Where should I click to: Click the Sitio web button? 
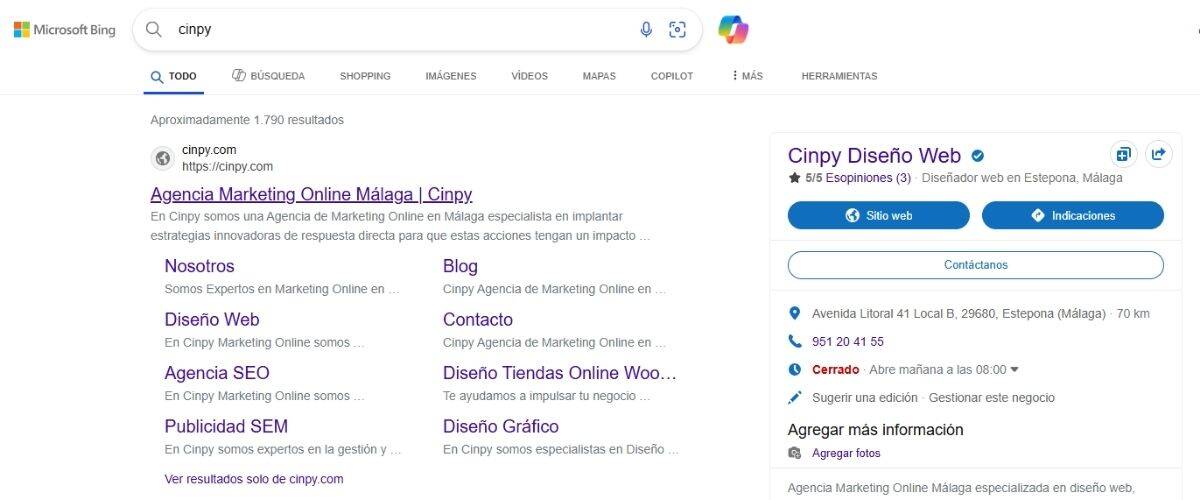point(879,215)
